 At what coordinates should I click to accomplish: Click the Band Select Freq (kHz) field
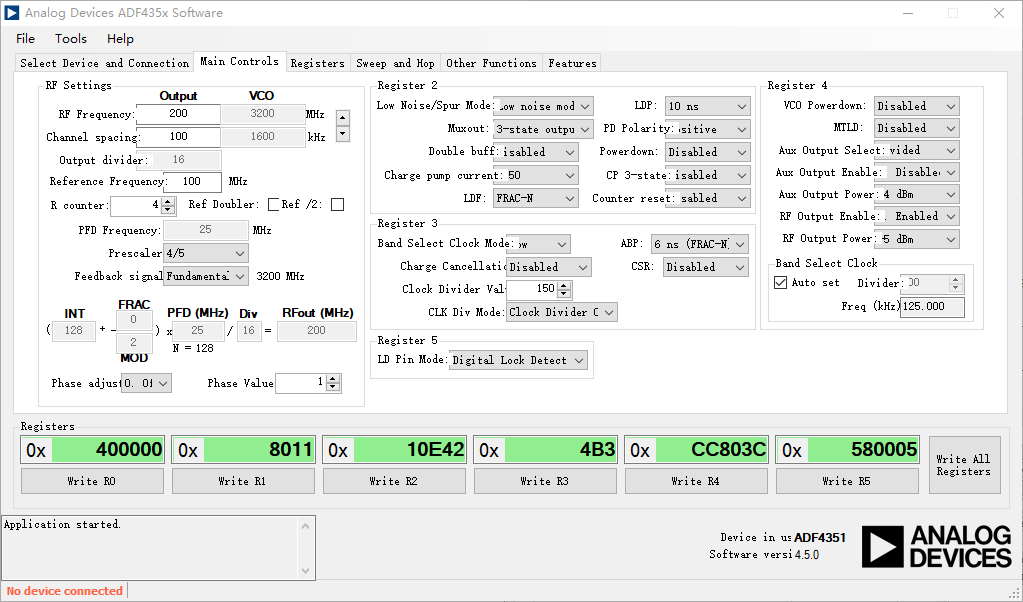point(932,307)
